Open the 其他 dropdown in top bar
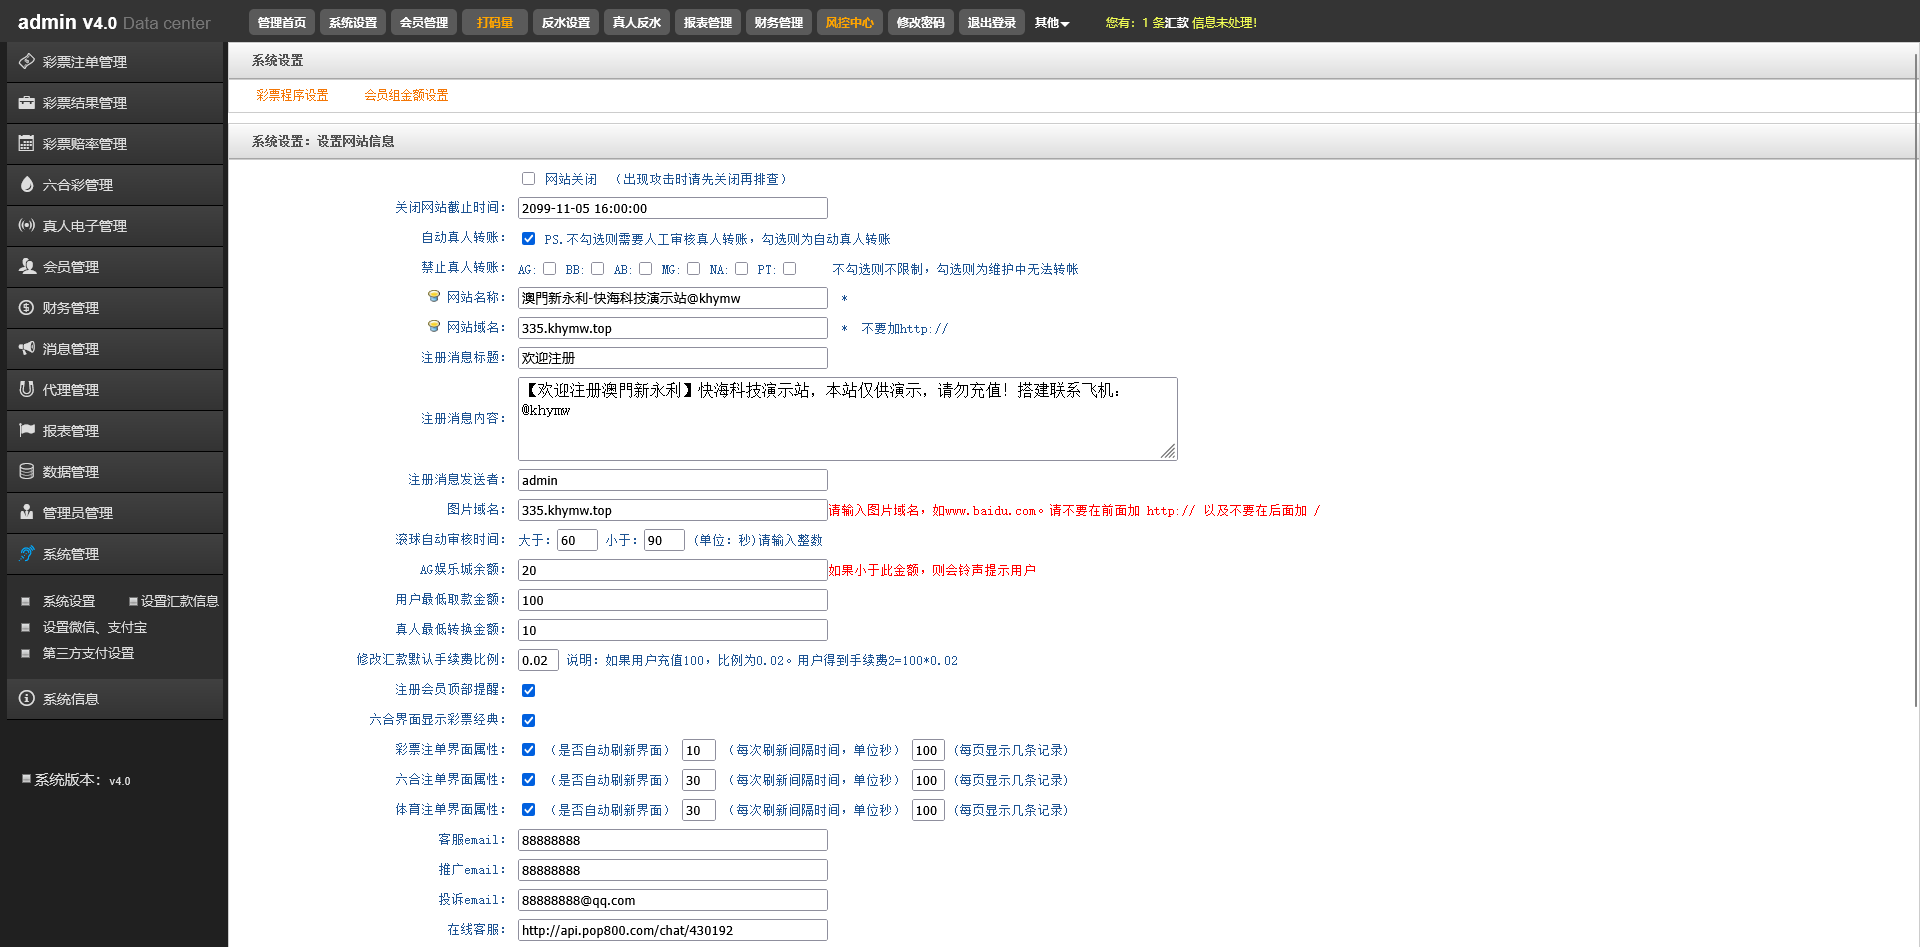Screen dimensions: 1920x947 (x=1051, y=23)
